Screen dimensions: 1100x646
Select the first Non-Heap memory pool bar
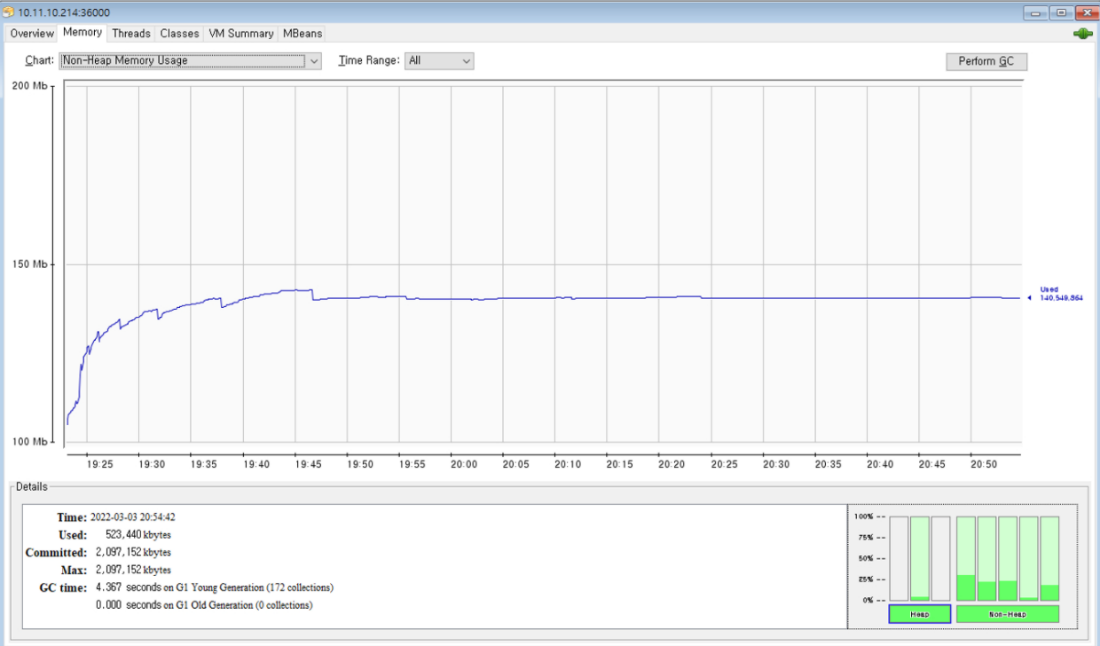(966, 558)
